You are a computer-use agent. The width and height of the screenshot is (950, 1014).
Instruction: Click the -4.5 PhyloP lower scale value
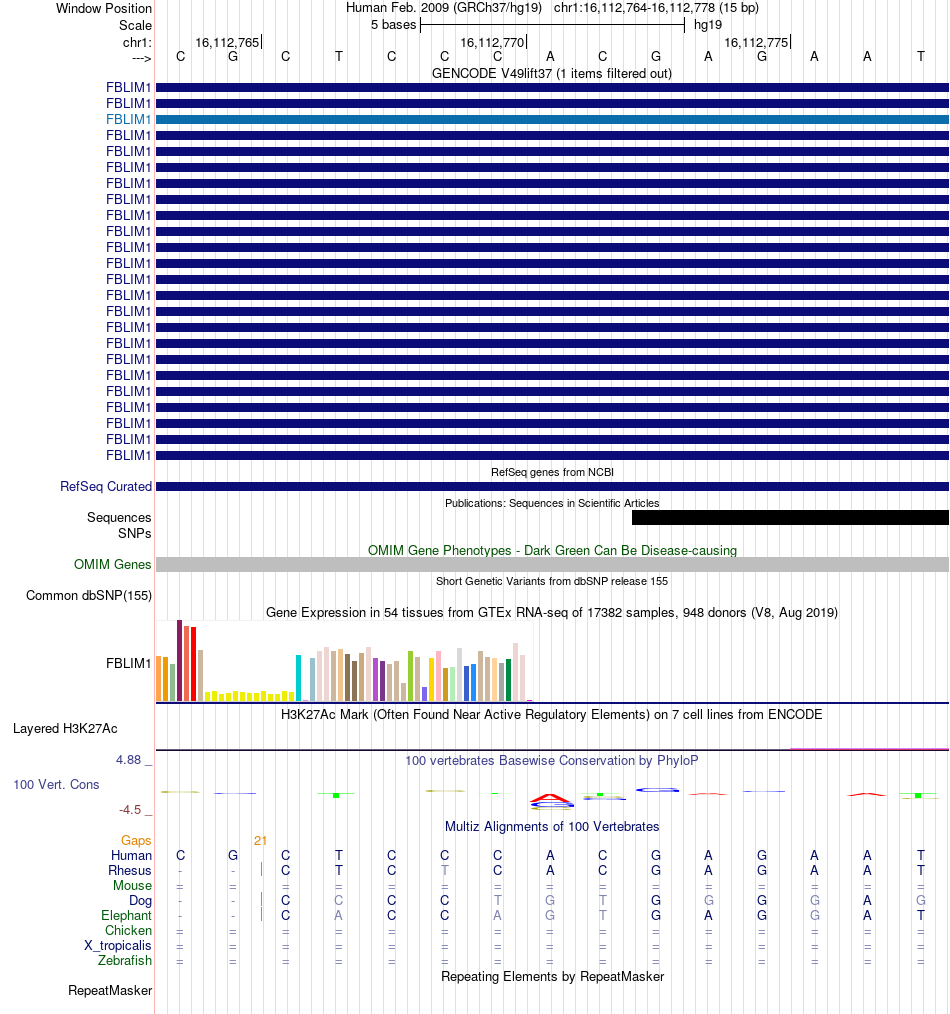click(x=129, y=810)
